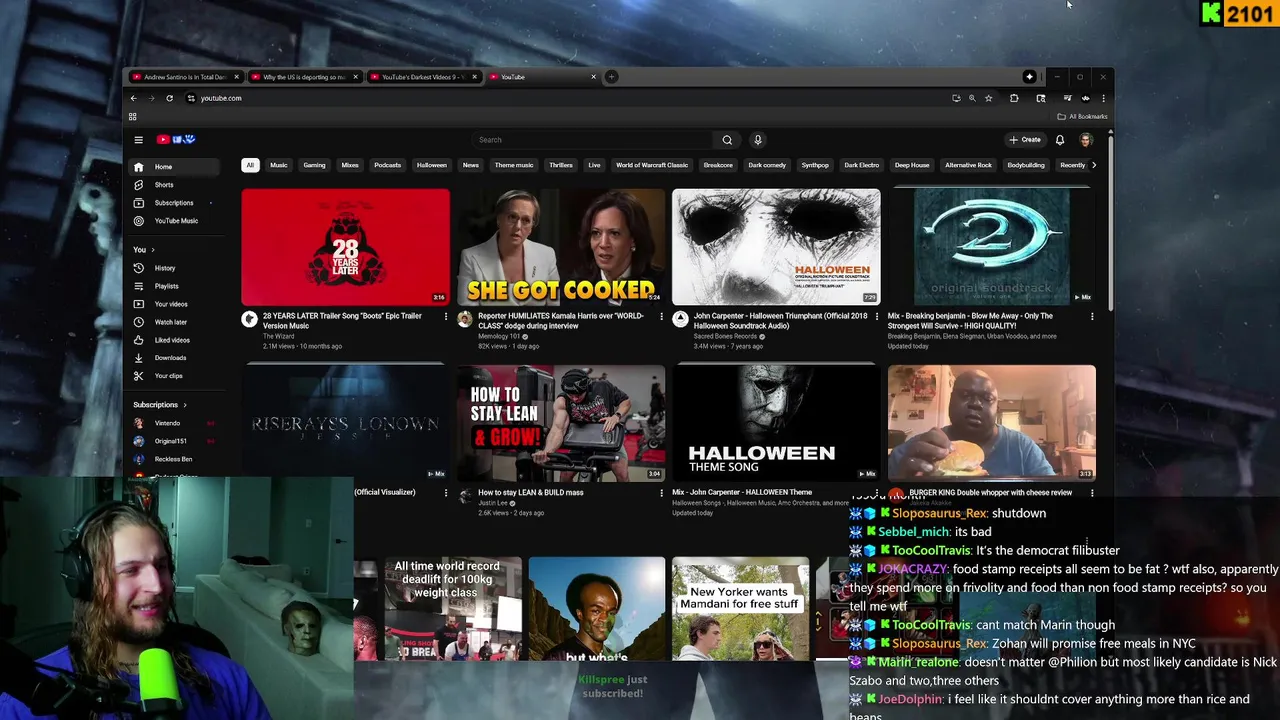Expand the Subscriptions section heading
Image resolution: width=1280 pixels, height=720 pixels.
[x=160, y=405]
